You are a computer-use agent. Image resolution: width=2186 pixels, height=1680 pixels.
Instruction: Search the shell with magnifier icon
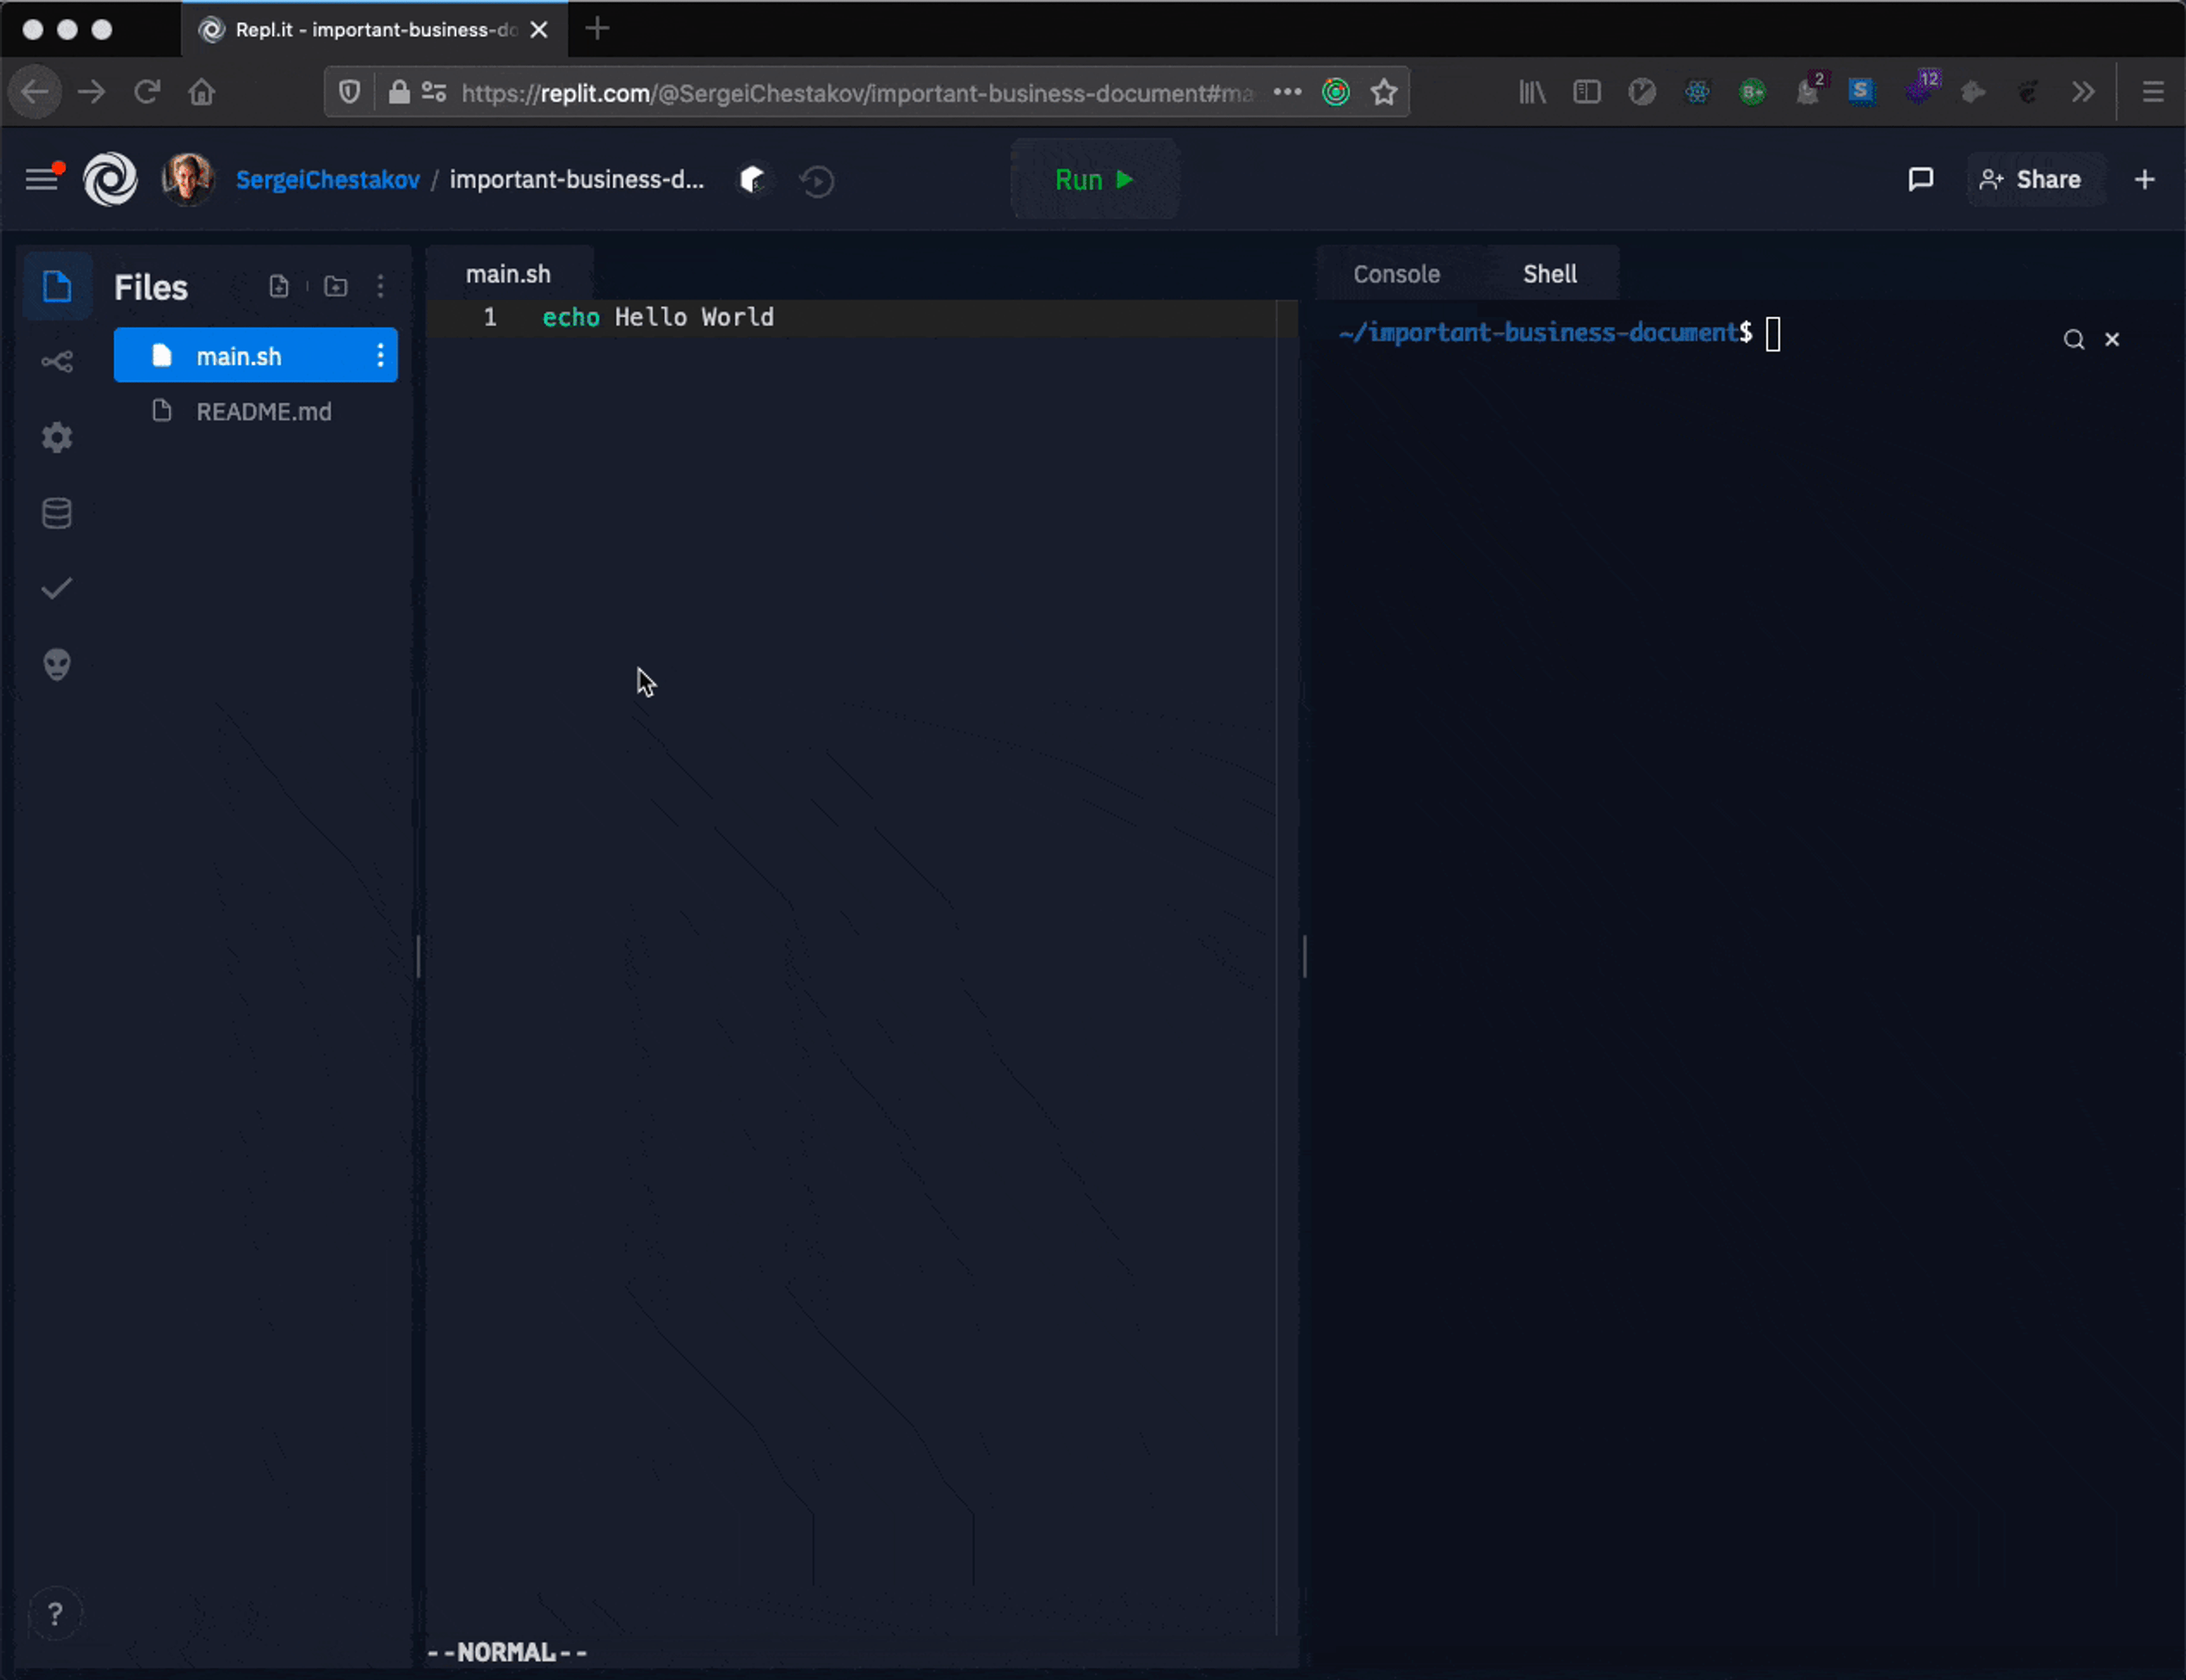(2073, 340)
